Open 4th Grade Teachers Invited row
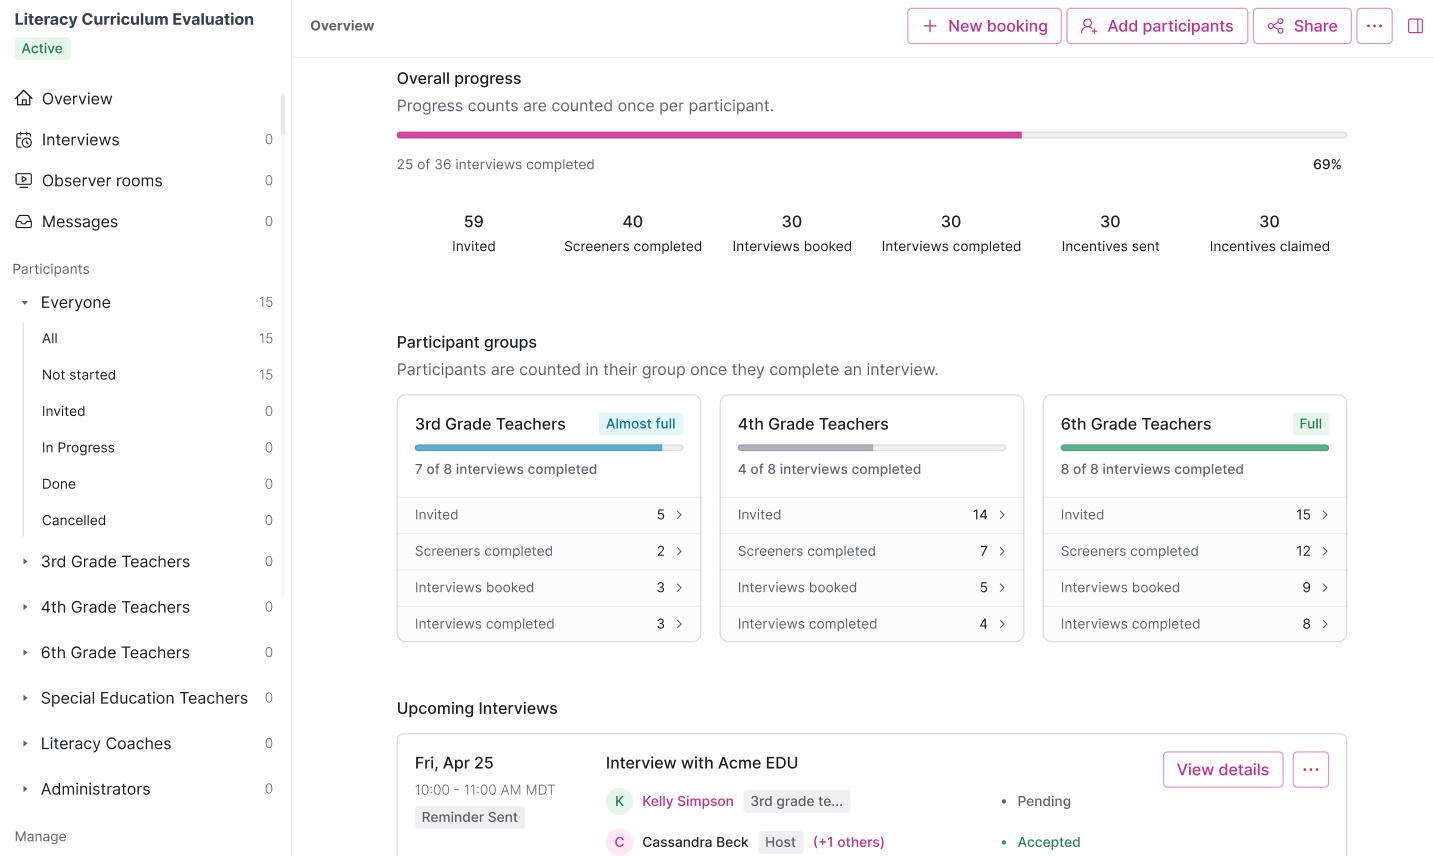Image resolution: width=1434 pixels, height=856 pixels. [x=871, y=515]
